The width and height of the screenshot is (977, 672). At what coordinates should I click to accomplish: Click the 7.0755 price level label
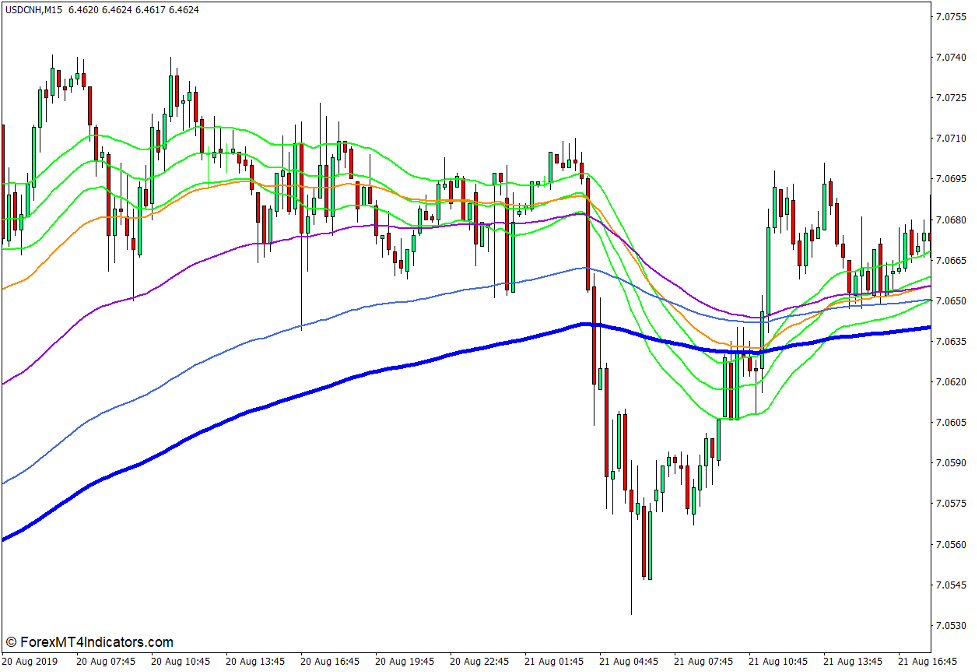(x=952, y=17)
